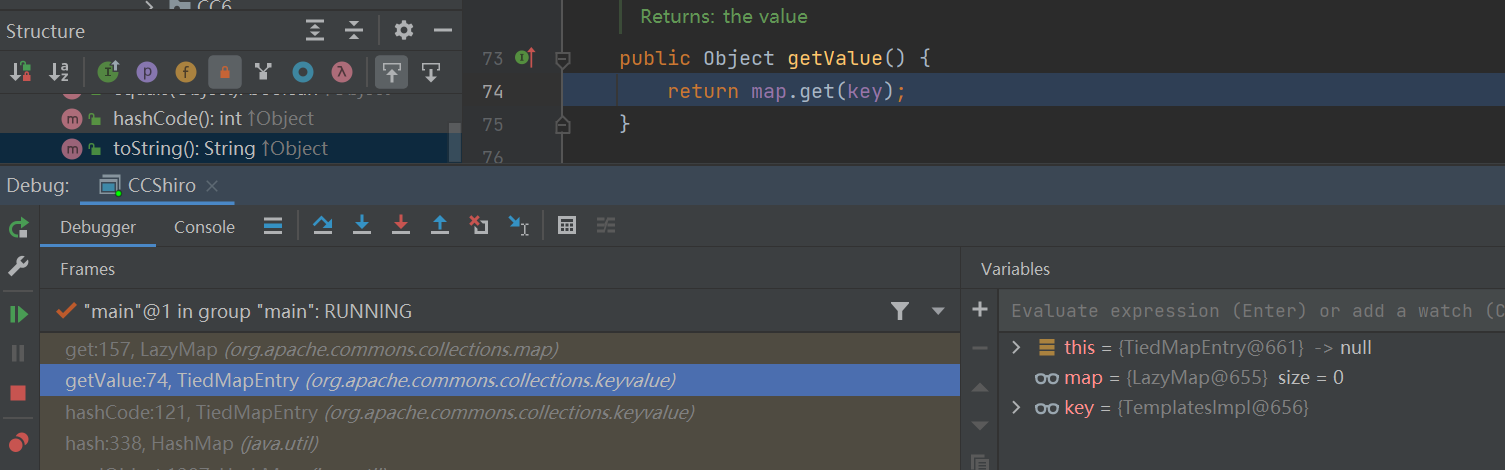Click the Rerun CCShiro icon

click(x=18, y=228)
